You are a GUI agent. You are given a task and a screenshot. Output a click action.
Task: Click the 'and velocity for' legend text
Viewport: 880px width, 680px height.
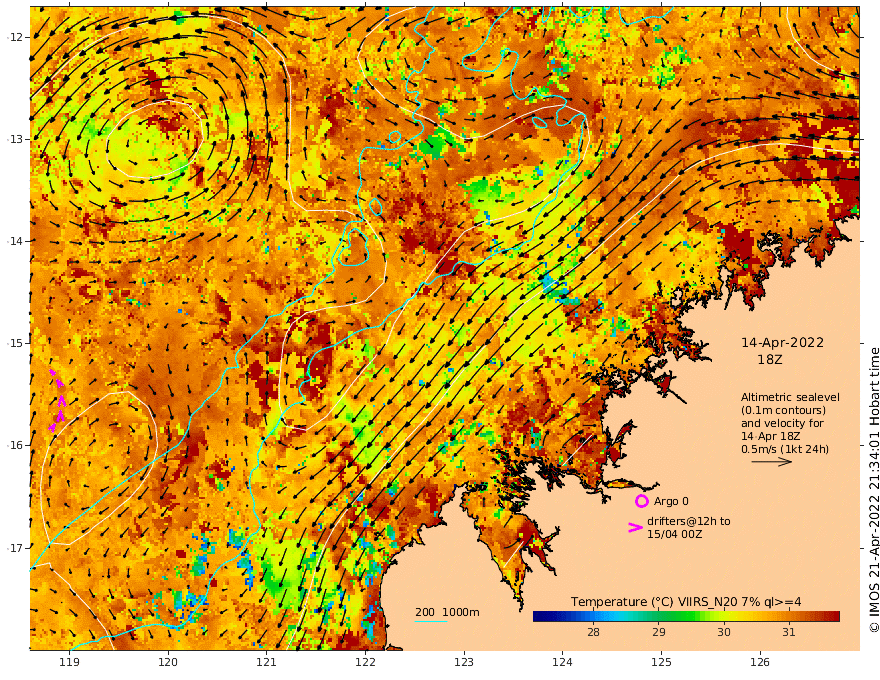point(782,423)
